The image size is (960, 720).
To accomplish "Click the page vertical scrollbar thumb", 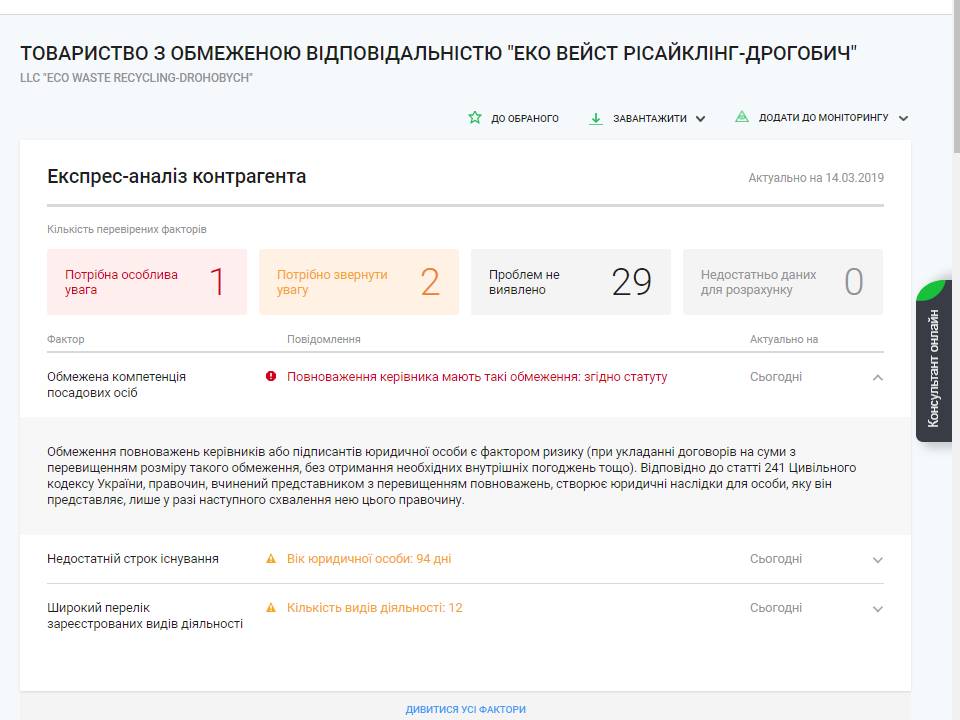I will pyautogui.click(x=956, y=77).
